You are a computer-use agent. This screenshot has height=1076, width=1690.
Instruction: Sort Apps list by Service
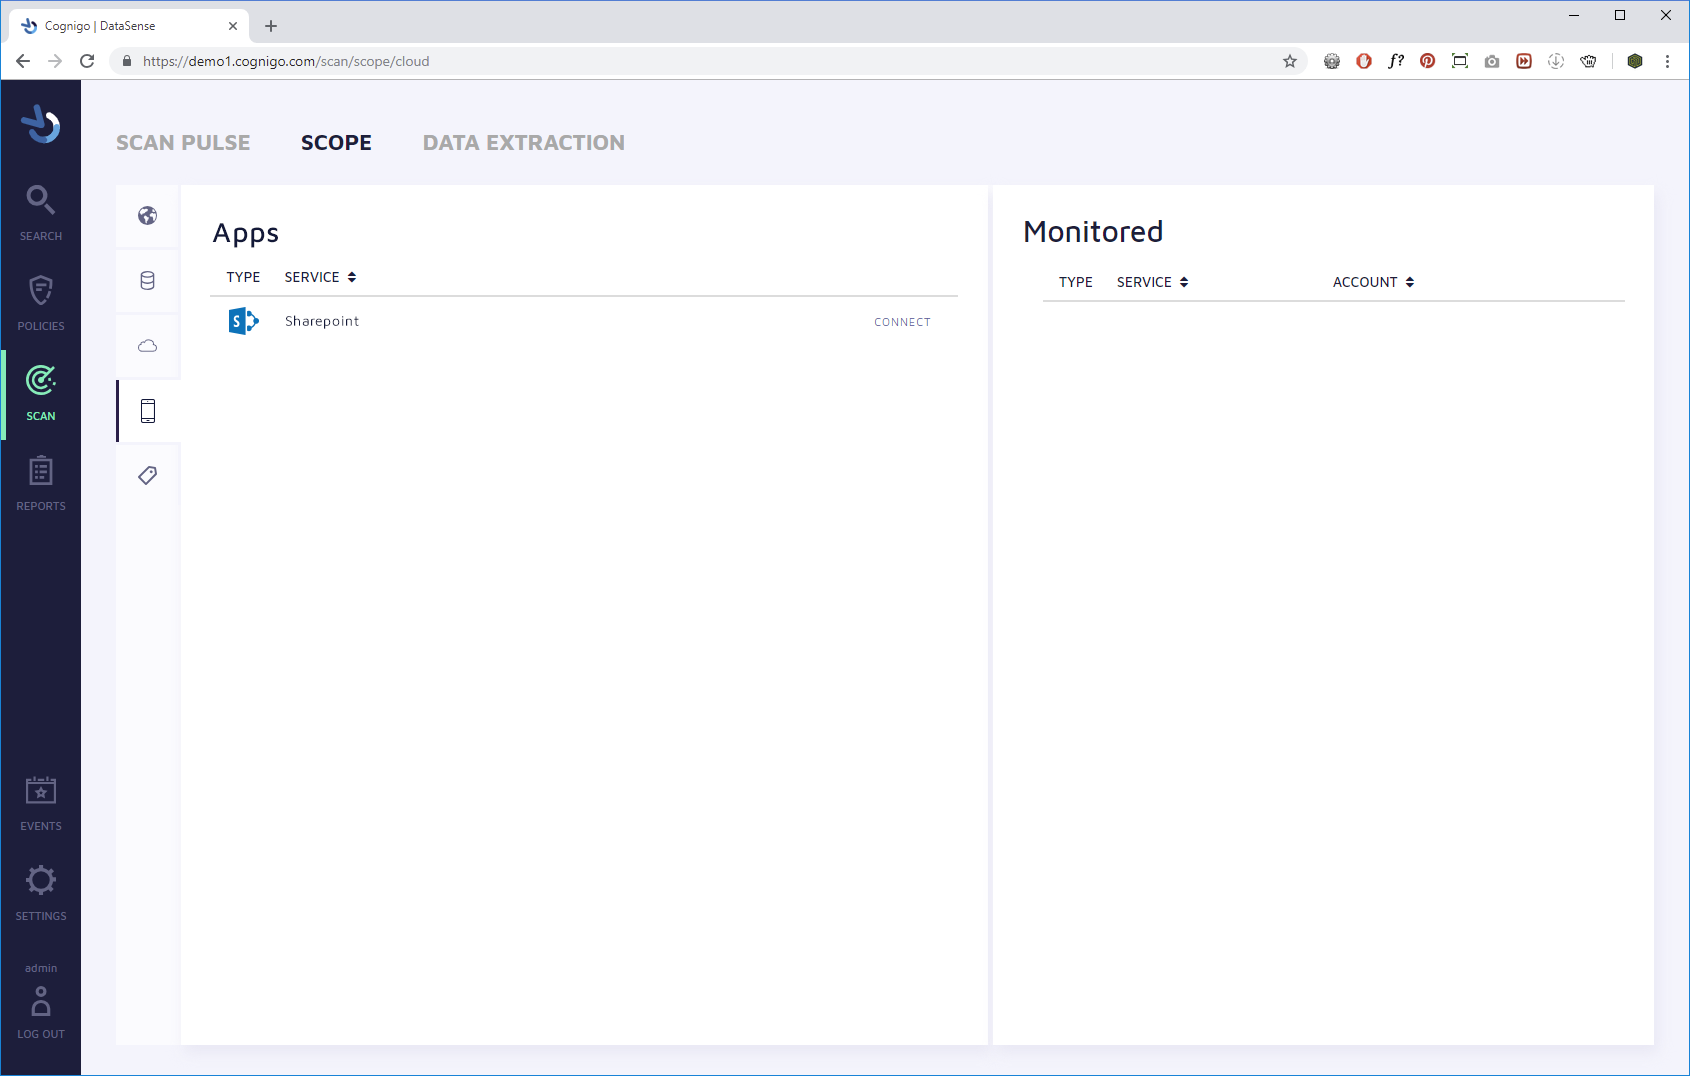click(320, 277)
